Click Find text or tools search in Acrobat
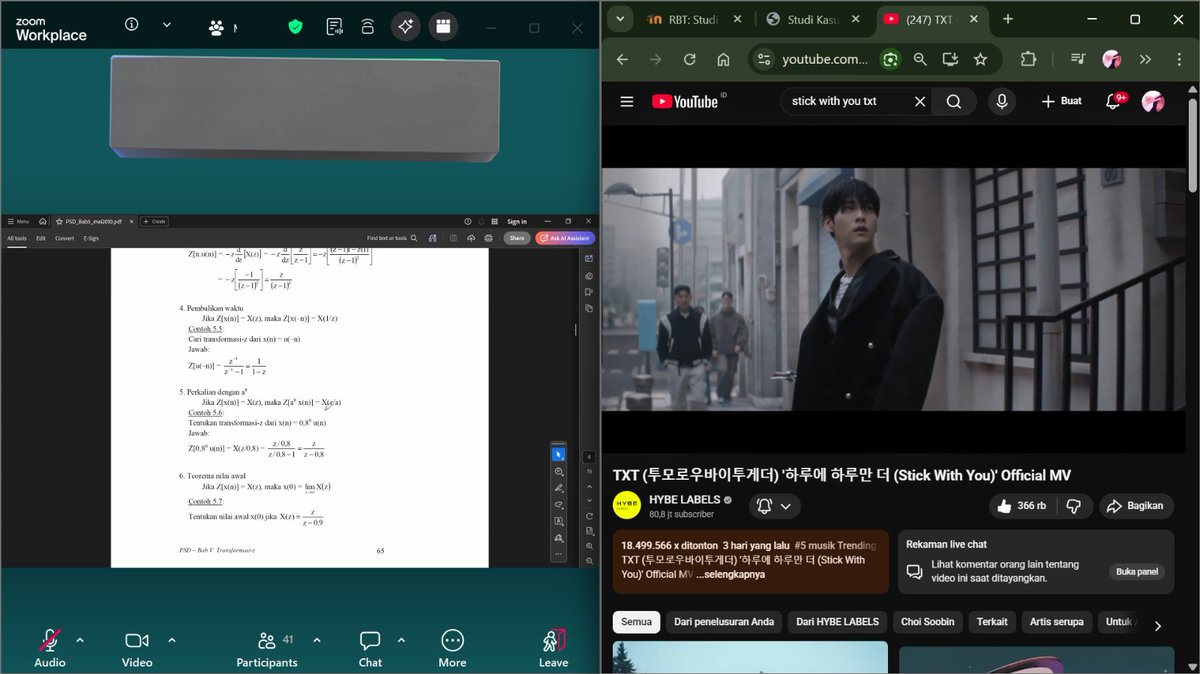The image size is (1200, 674). [393, 238]
